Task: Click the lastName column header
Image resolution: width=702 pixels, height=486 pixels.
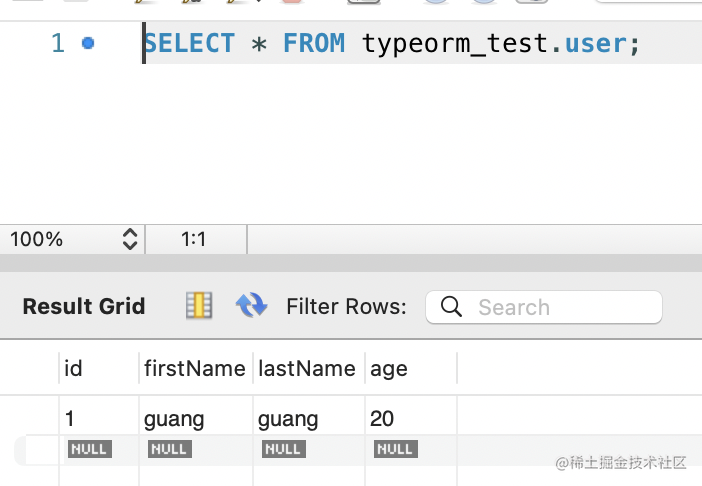Action: 307,368
